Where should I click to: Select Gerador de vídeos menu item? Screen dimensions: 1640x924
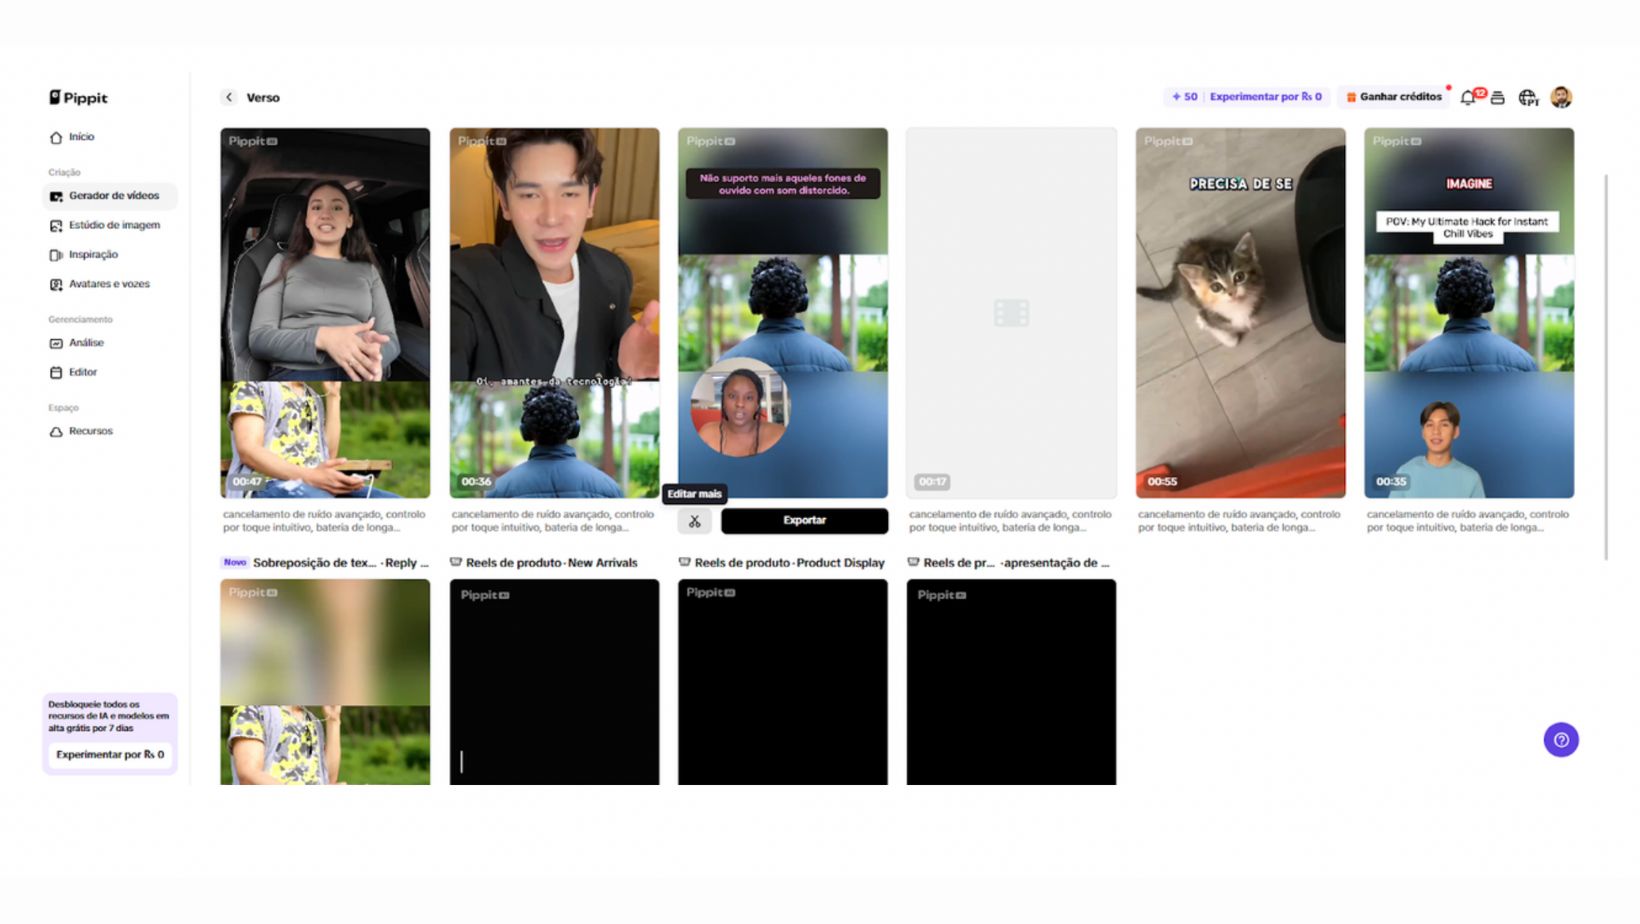(x=113, y=196)
